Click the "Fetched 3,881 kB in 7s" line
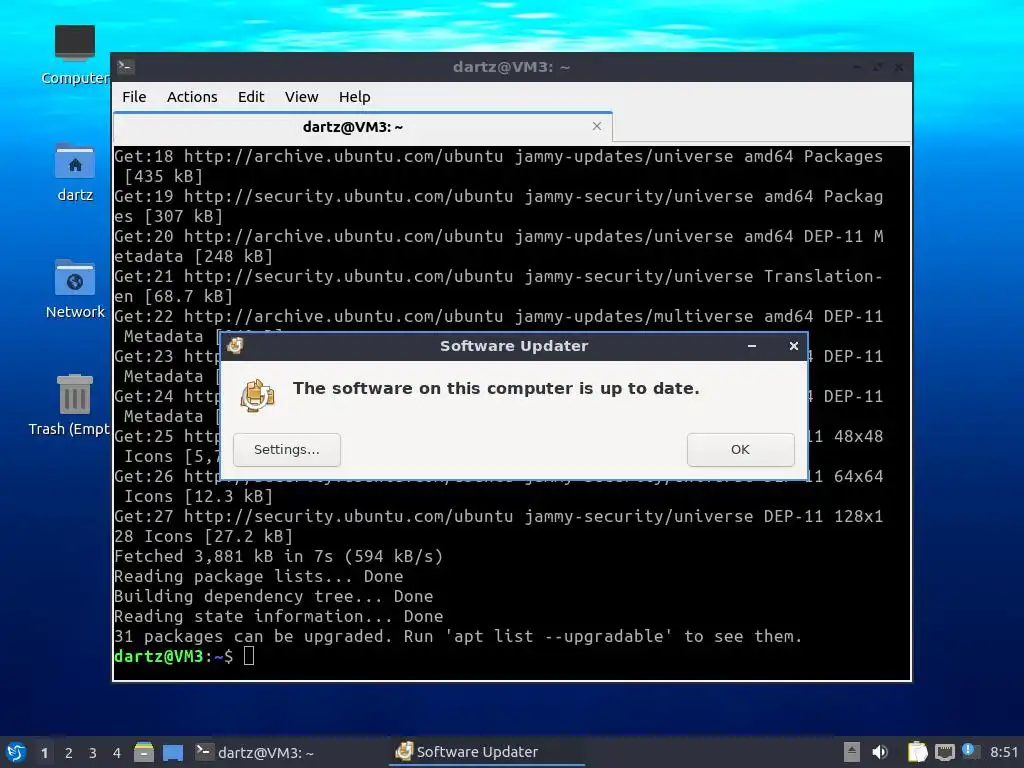The width and height of the screenshot is (1024, 768). click(278, 556)
